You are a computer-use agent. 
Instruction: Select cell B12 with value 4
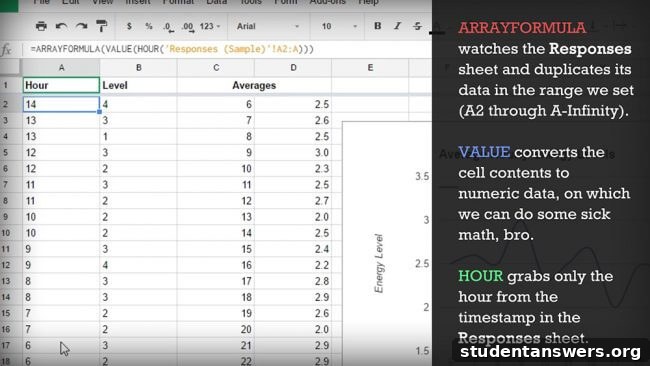click(x=138, y=265)
